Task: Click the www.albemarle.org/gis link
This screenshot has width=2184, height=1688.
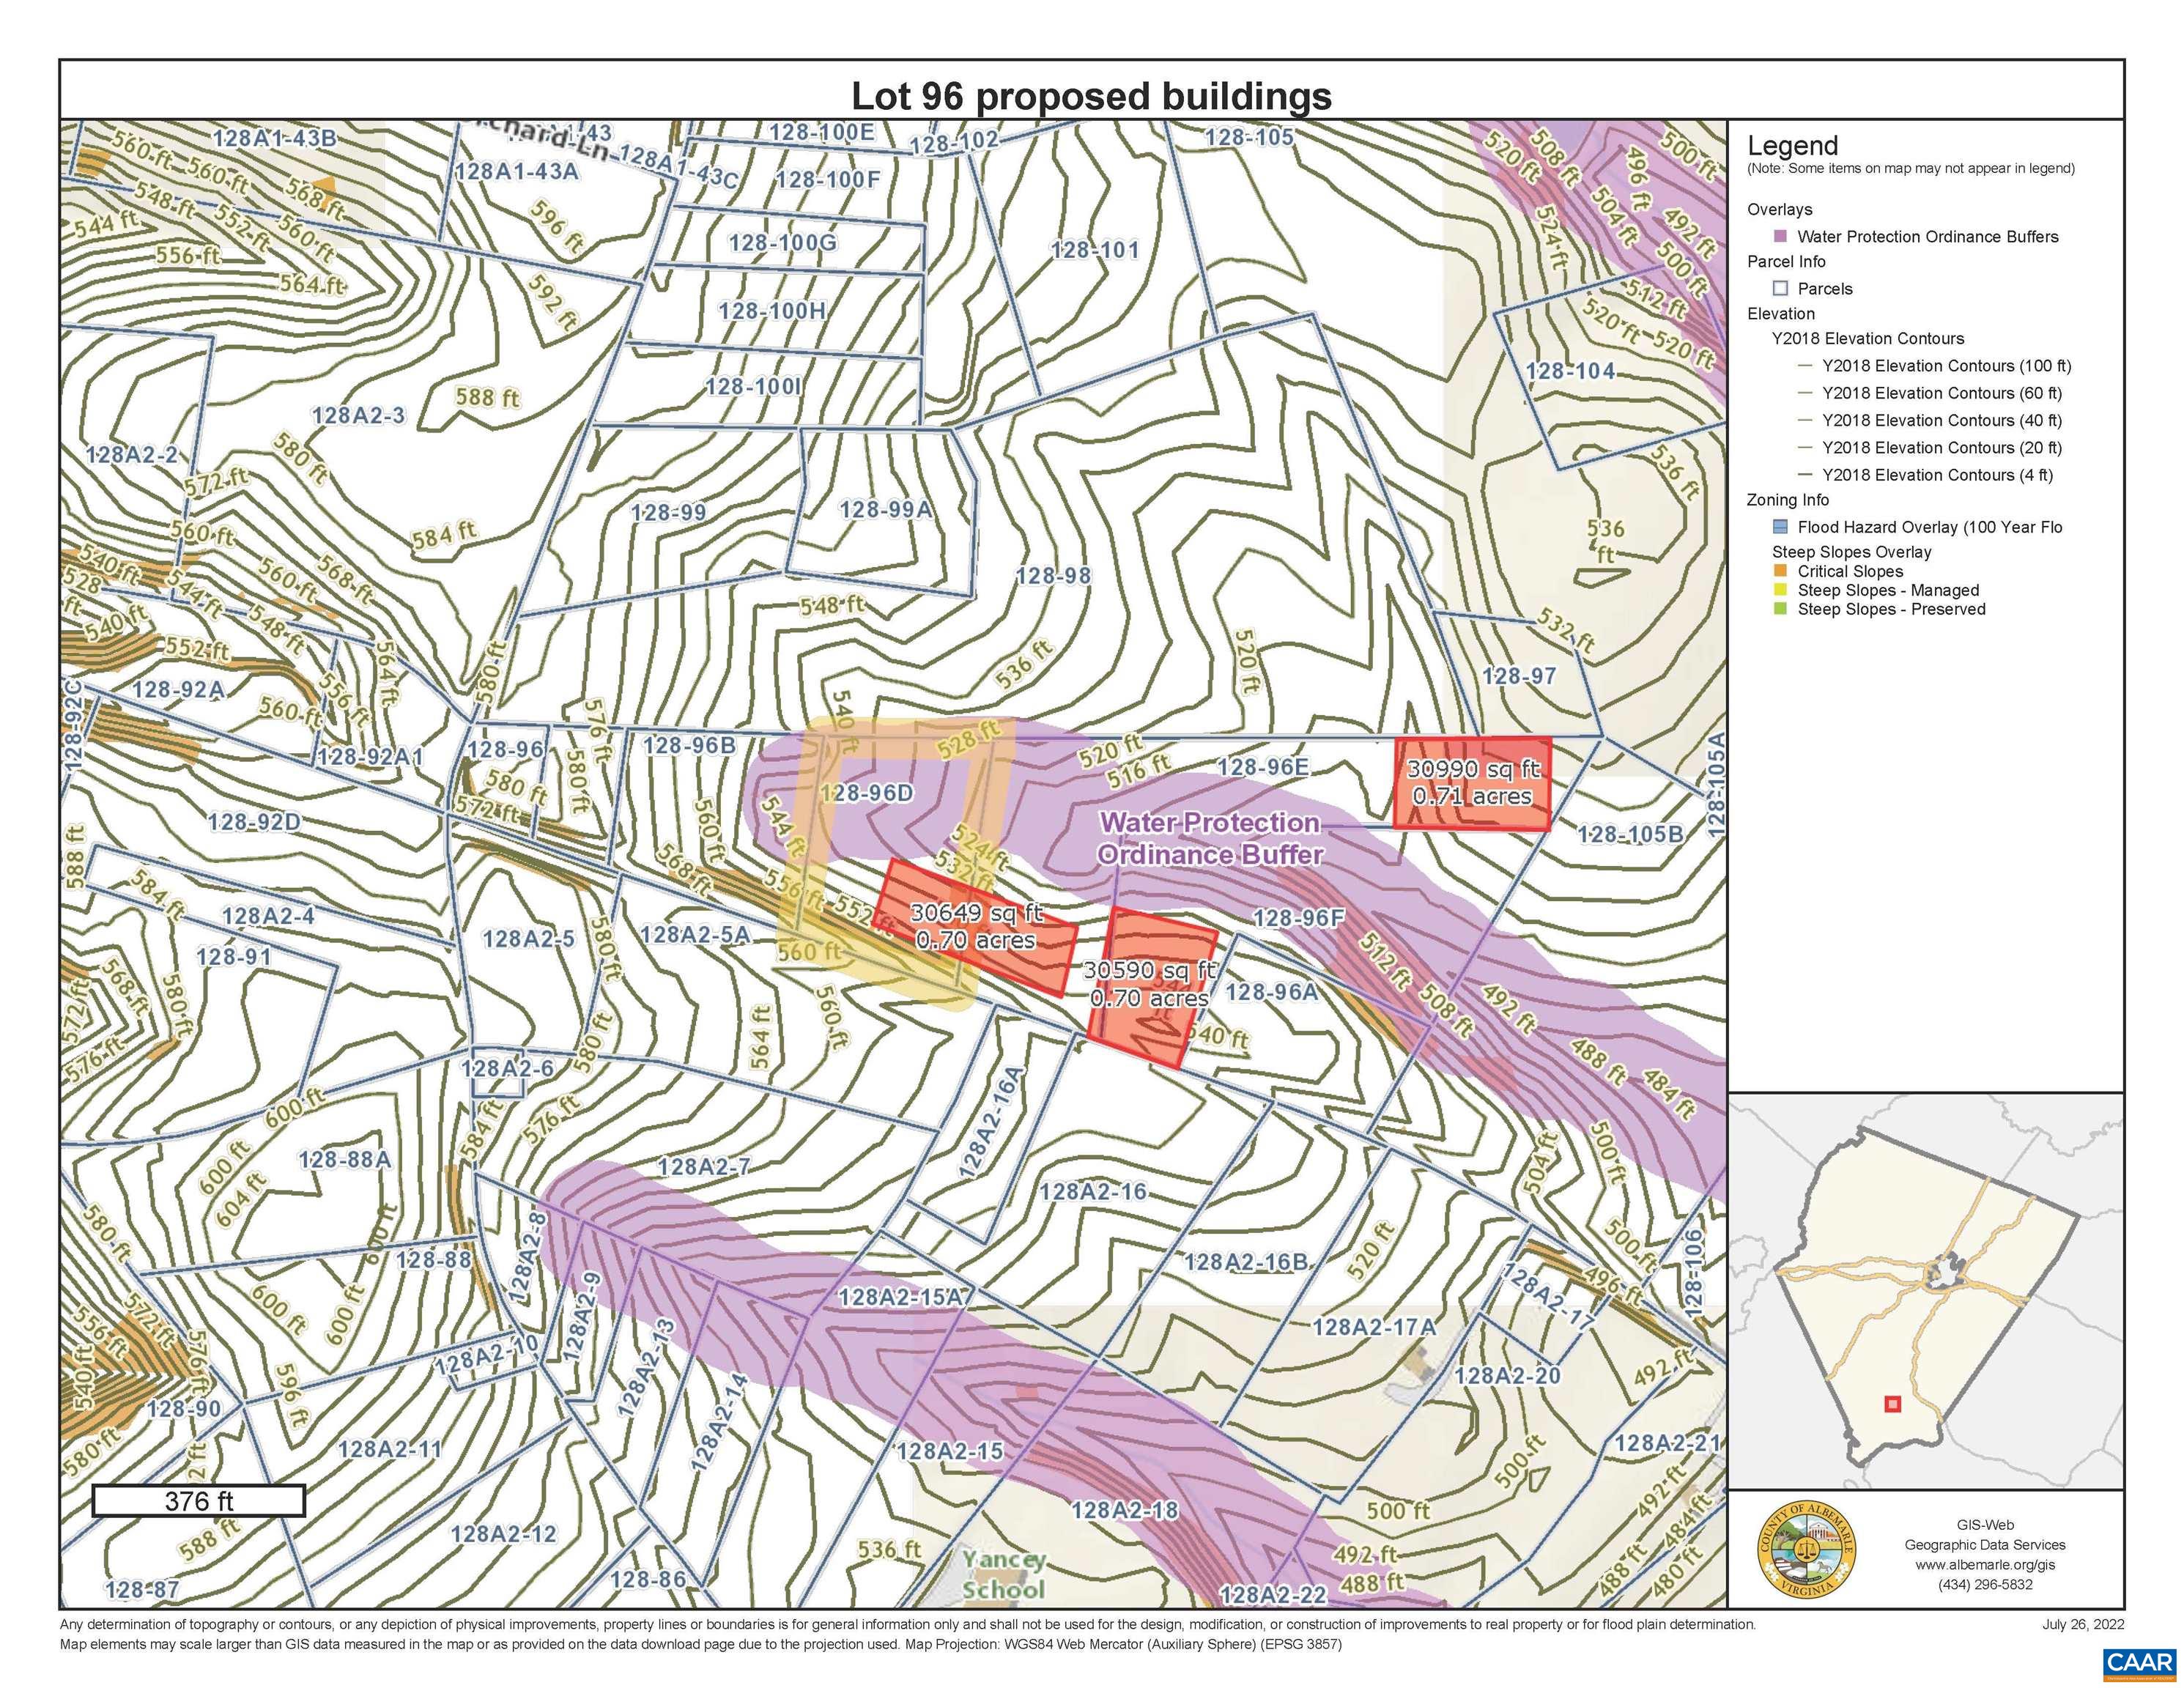Action: point(1985,1565)
